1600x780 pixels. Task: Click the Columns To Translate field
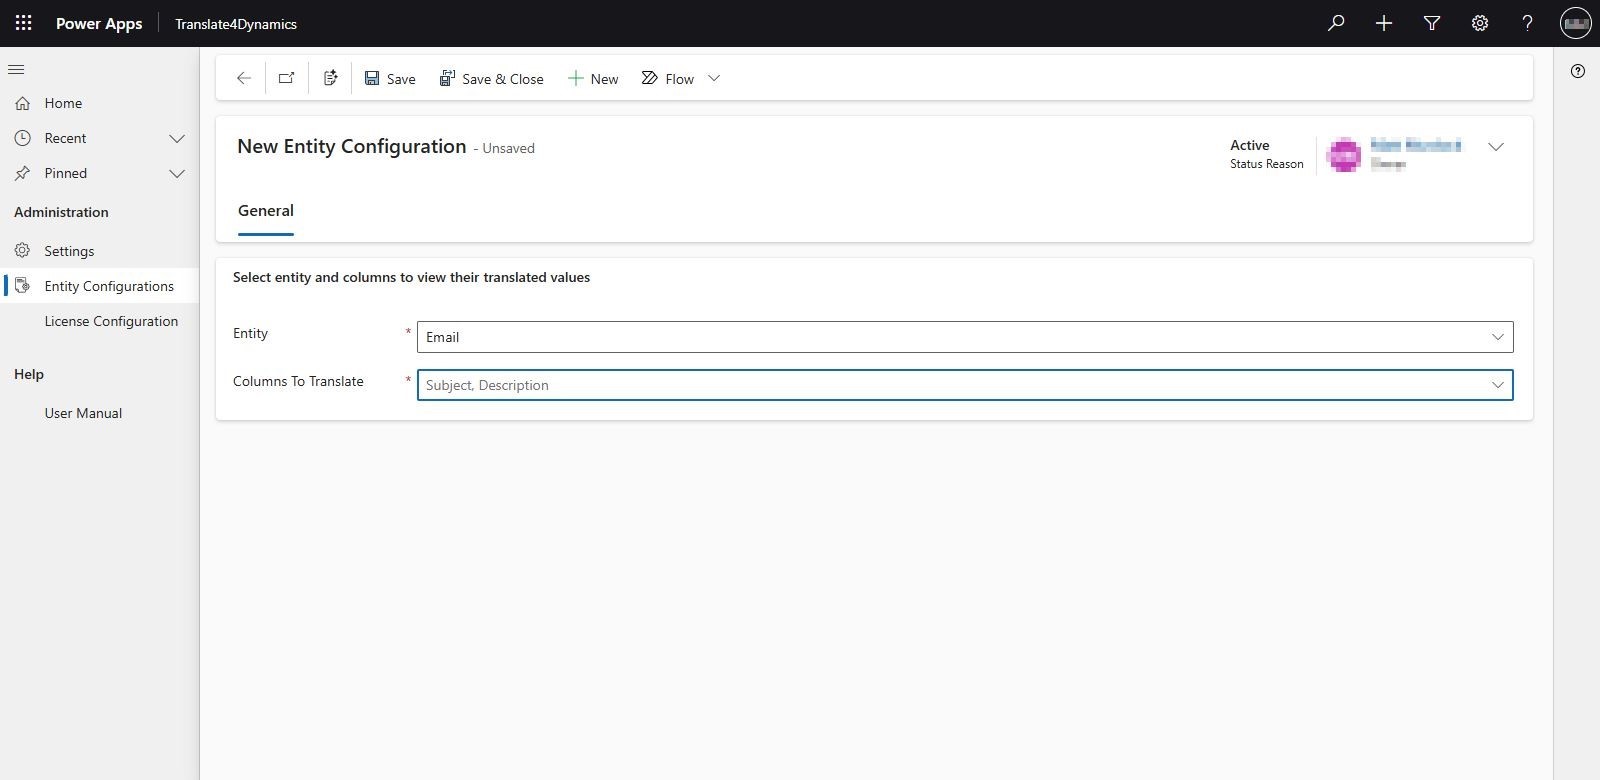point(965,385)
